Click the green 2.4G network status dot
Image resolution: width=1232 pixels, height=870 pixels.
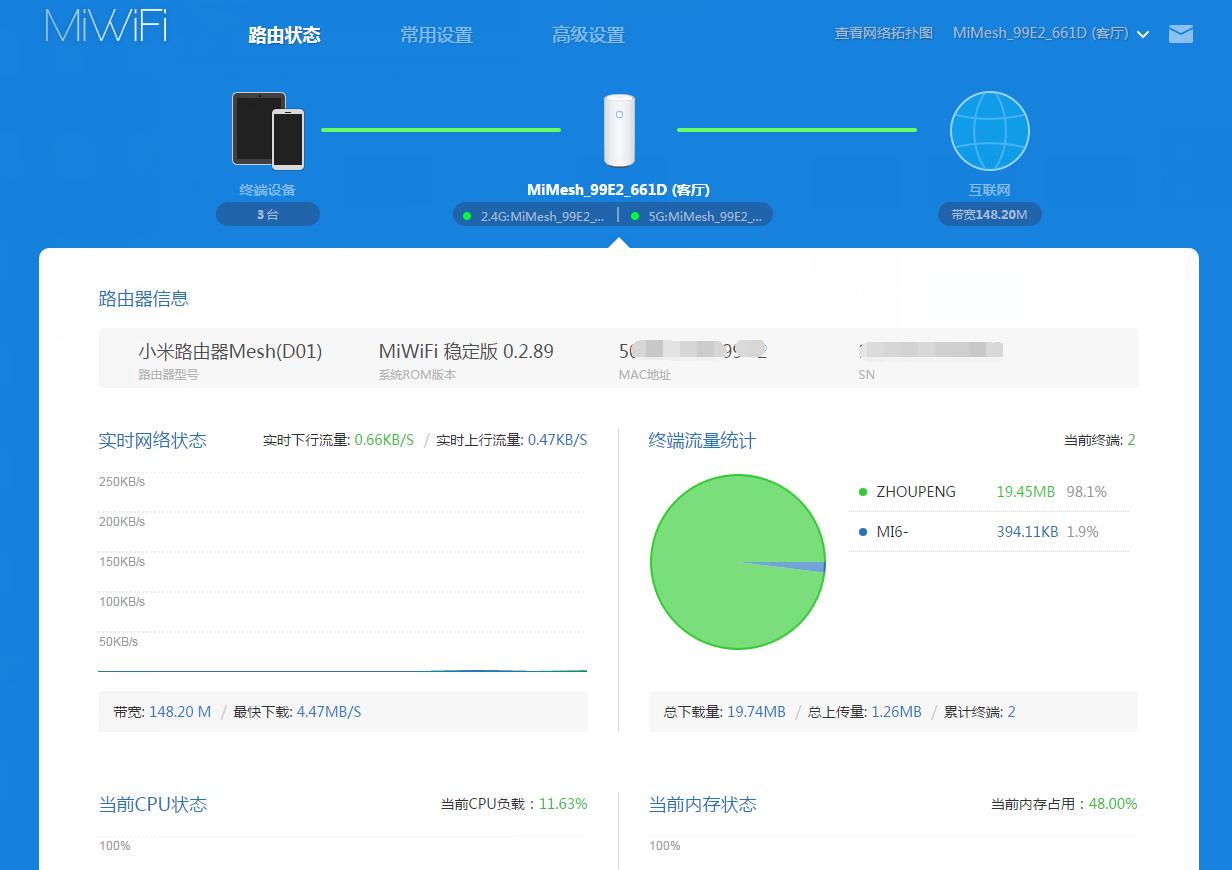tap(466, 214)
